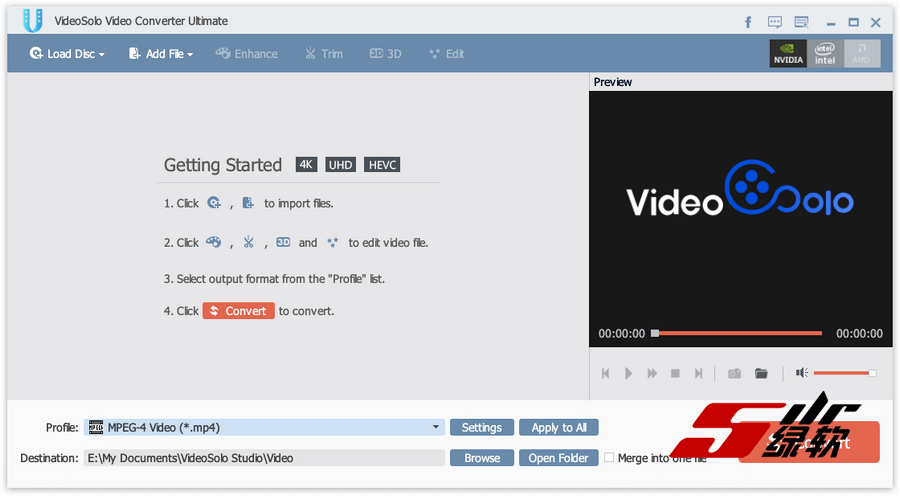Fast forward the preview
Viewport: 900px width, 496px height.
tap(652, 374)
